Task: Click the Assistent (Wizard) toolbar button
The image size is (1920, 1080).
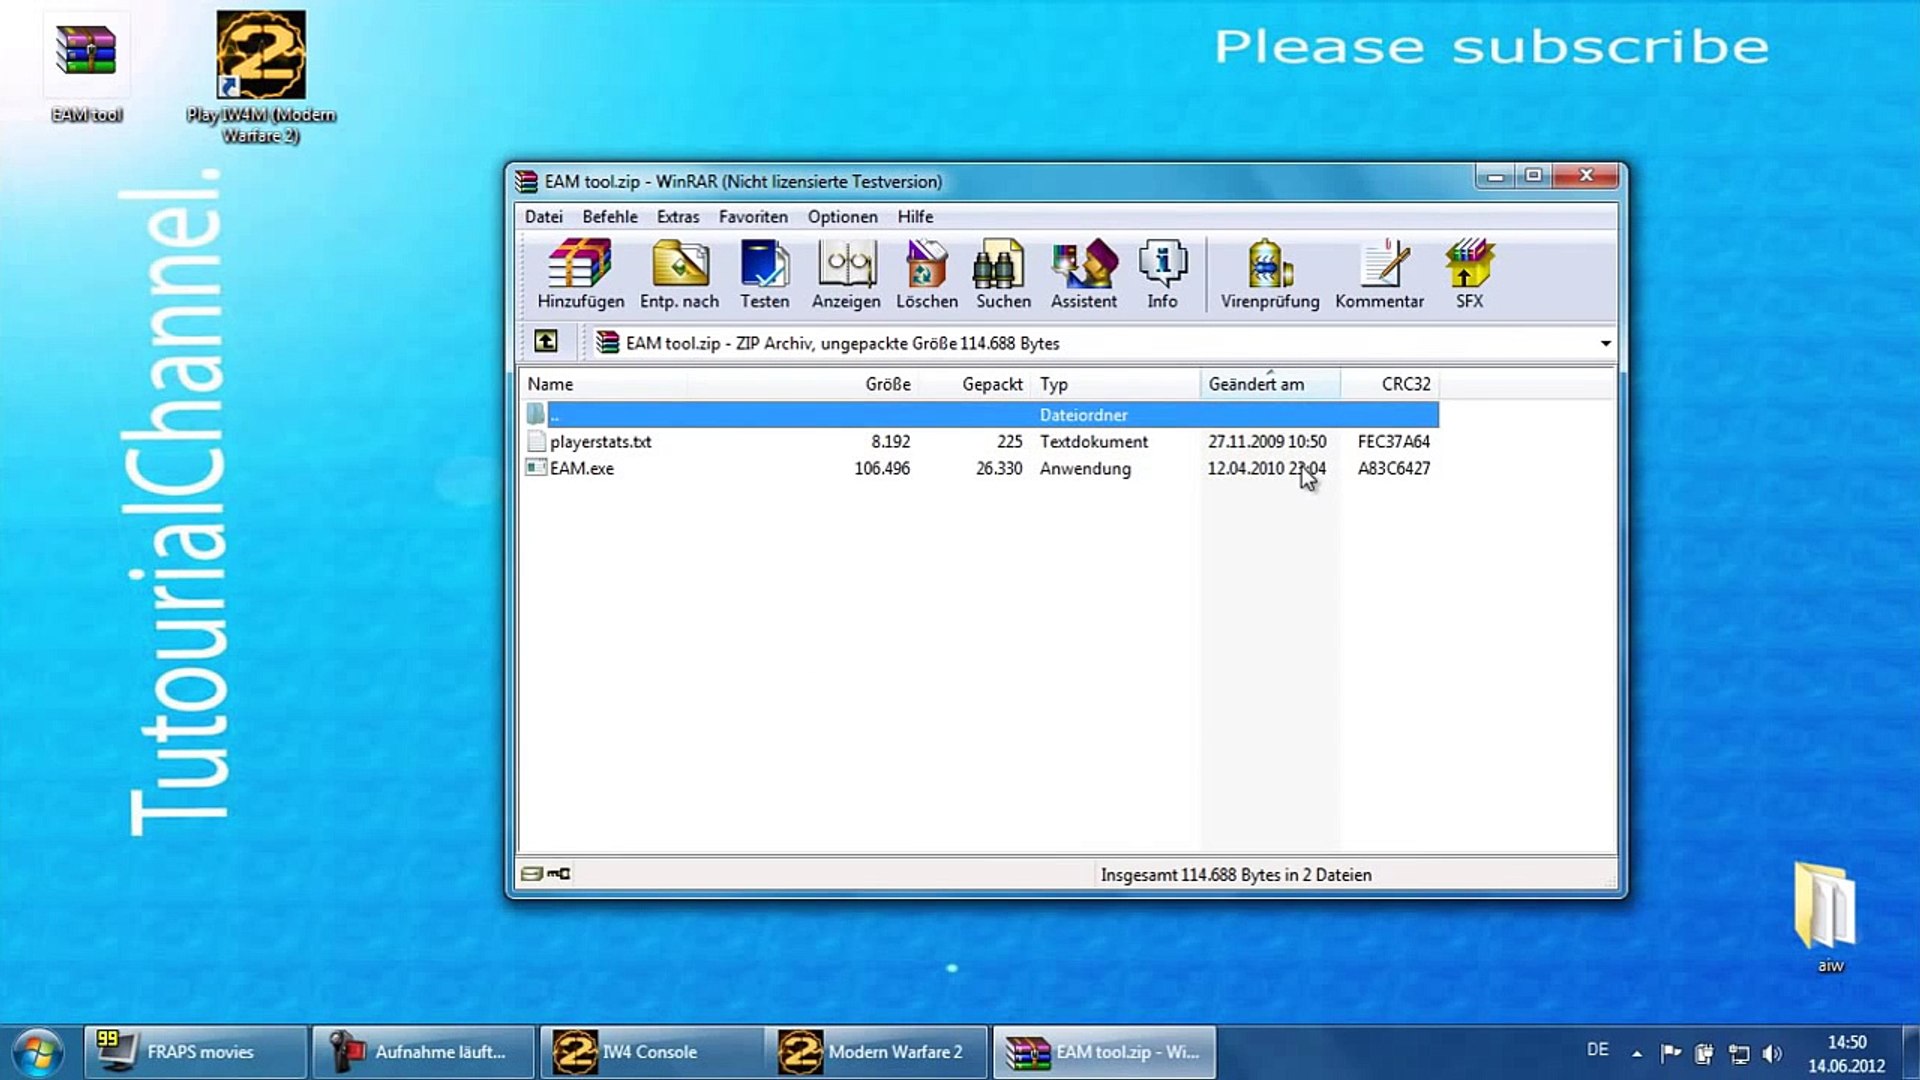Action: point(1083,273)
